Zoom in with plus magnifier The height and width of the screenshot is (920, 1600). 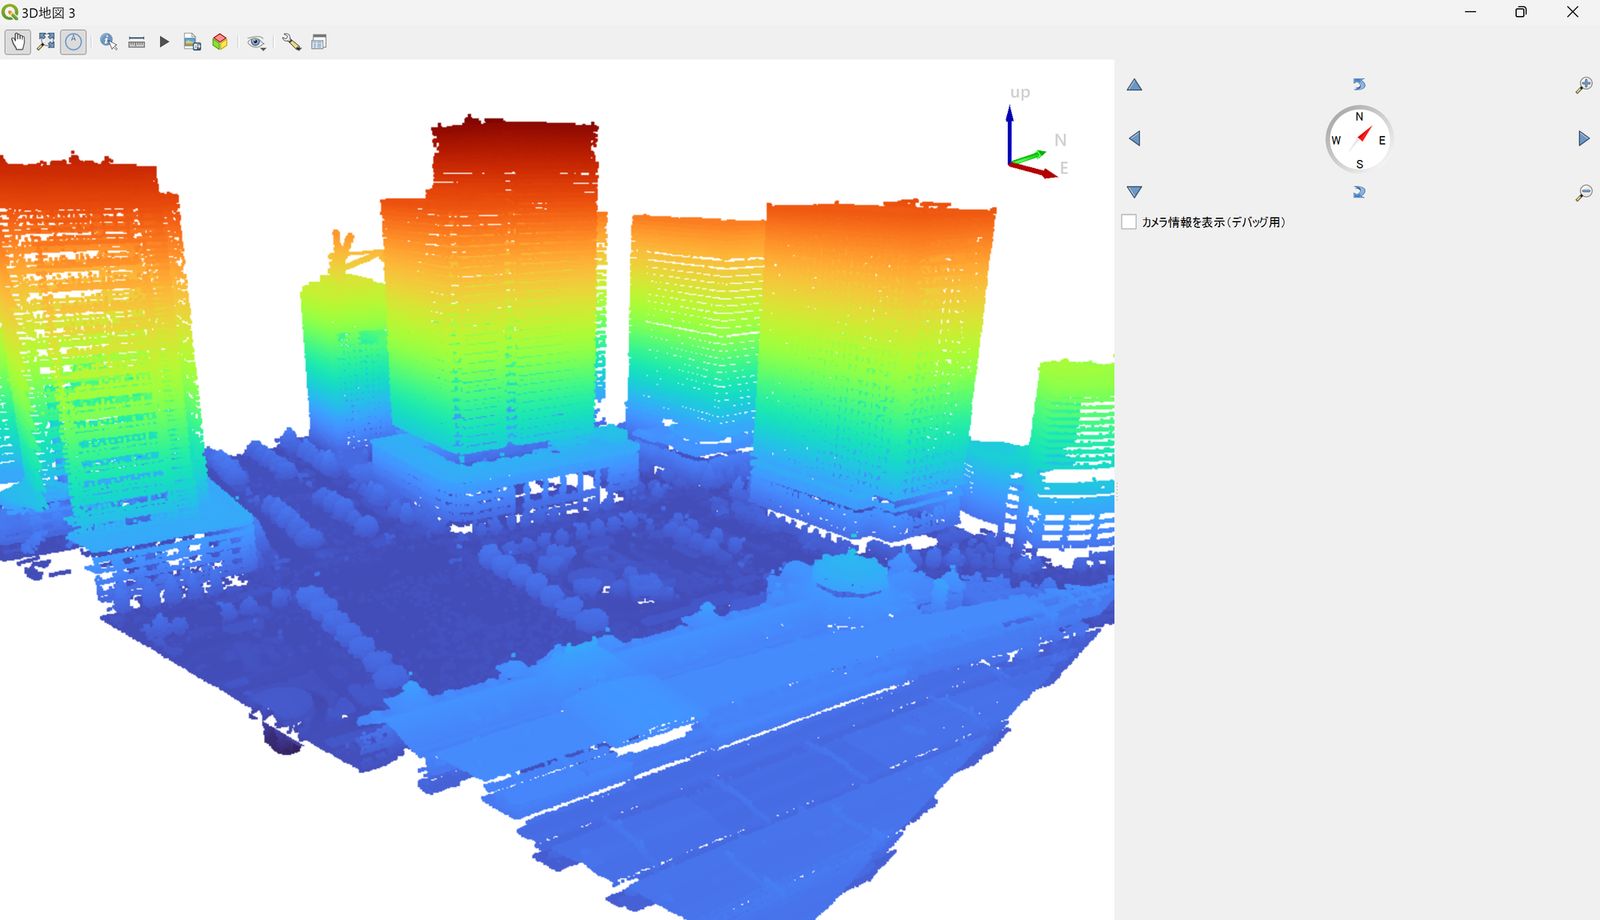tap(1584, 85)
